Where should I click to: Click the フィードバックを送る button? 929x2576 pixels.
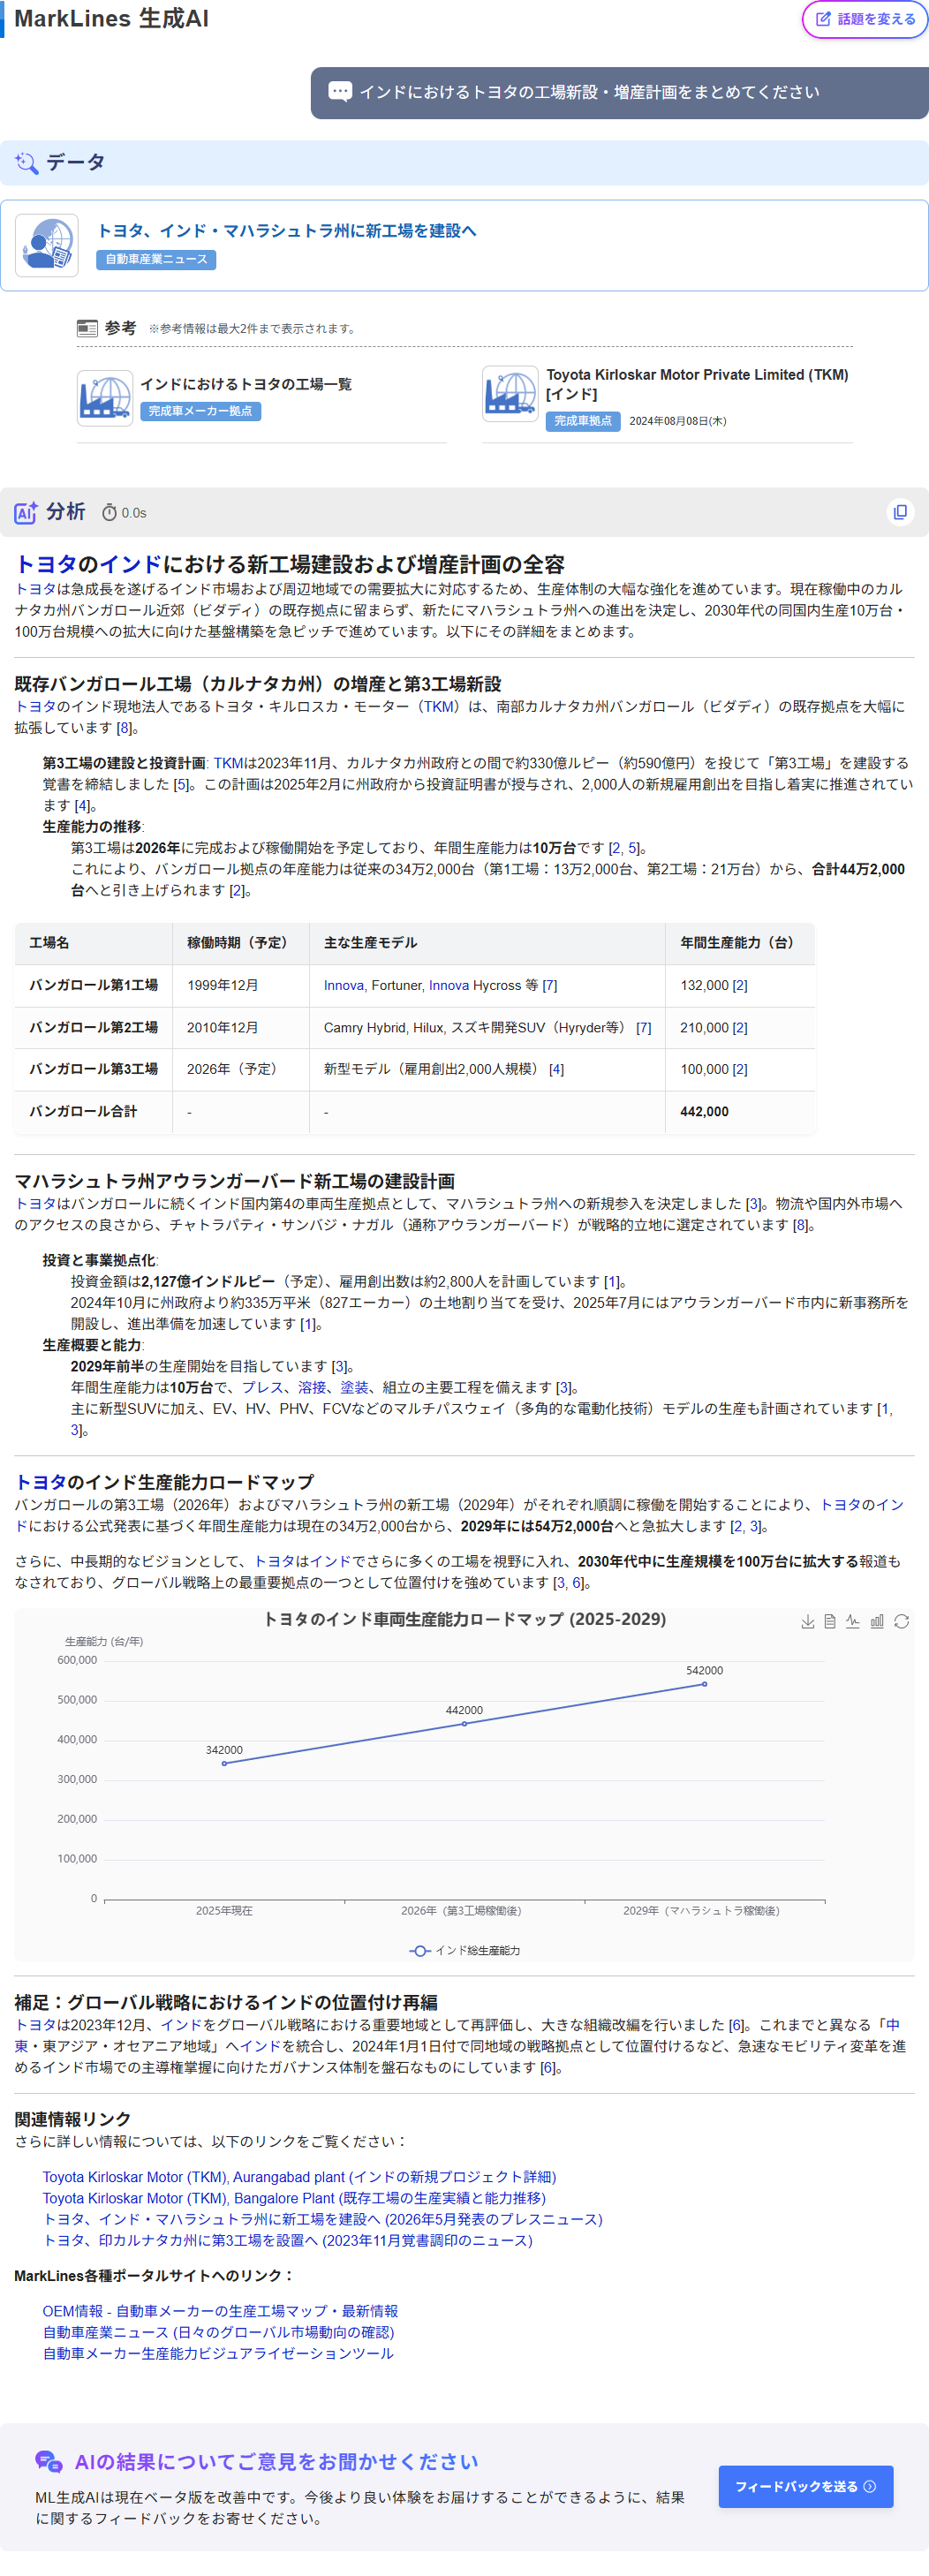coord(805,2486)
